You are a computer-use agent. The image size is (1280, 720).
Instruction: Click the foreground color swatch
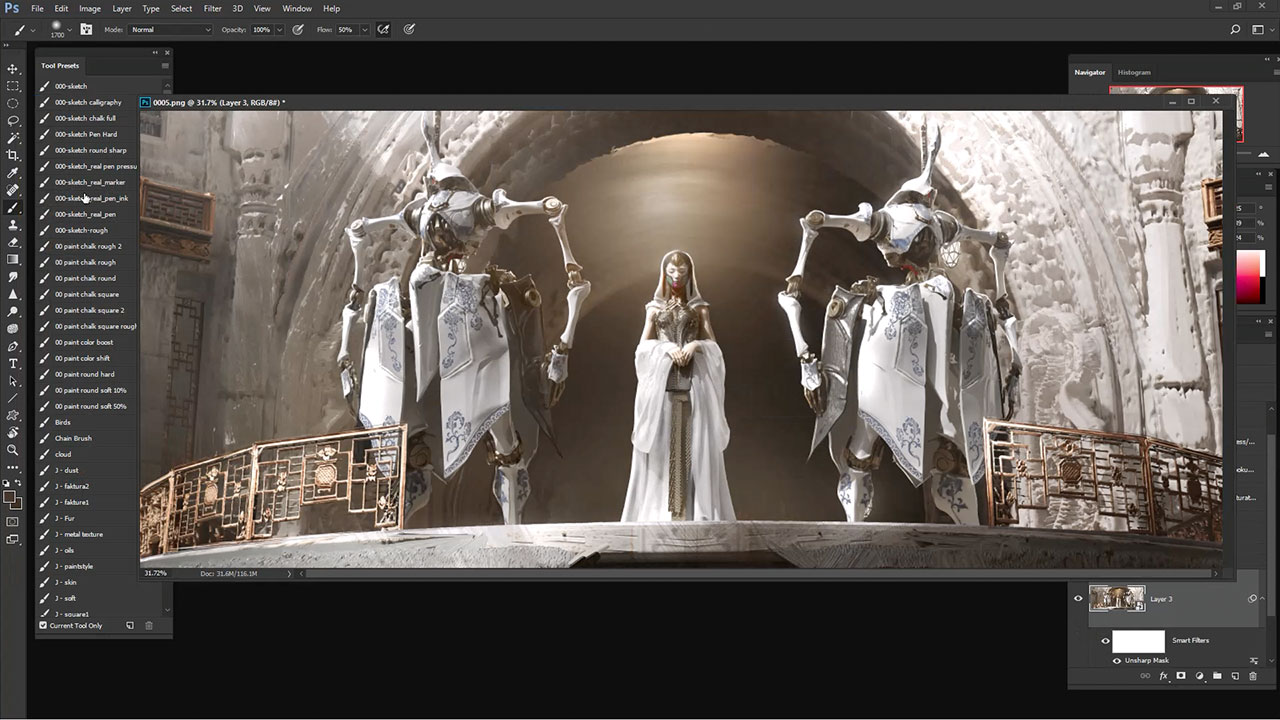[9, 496]
